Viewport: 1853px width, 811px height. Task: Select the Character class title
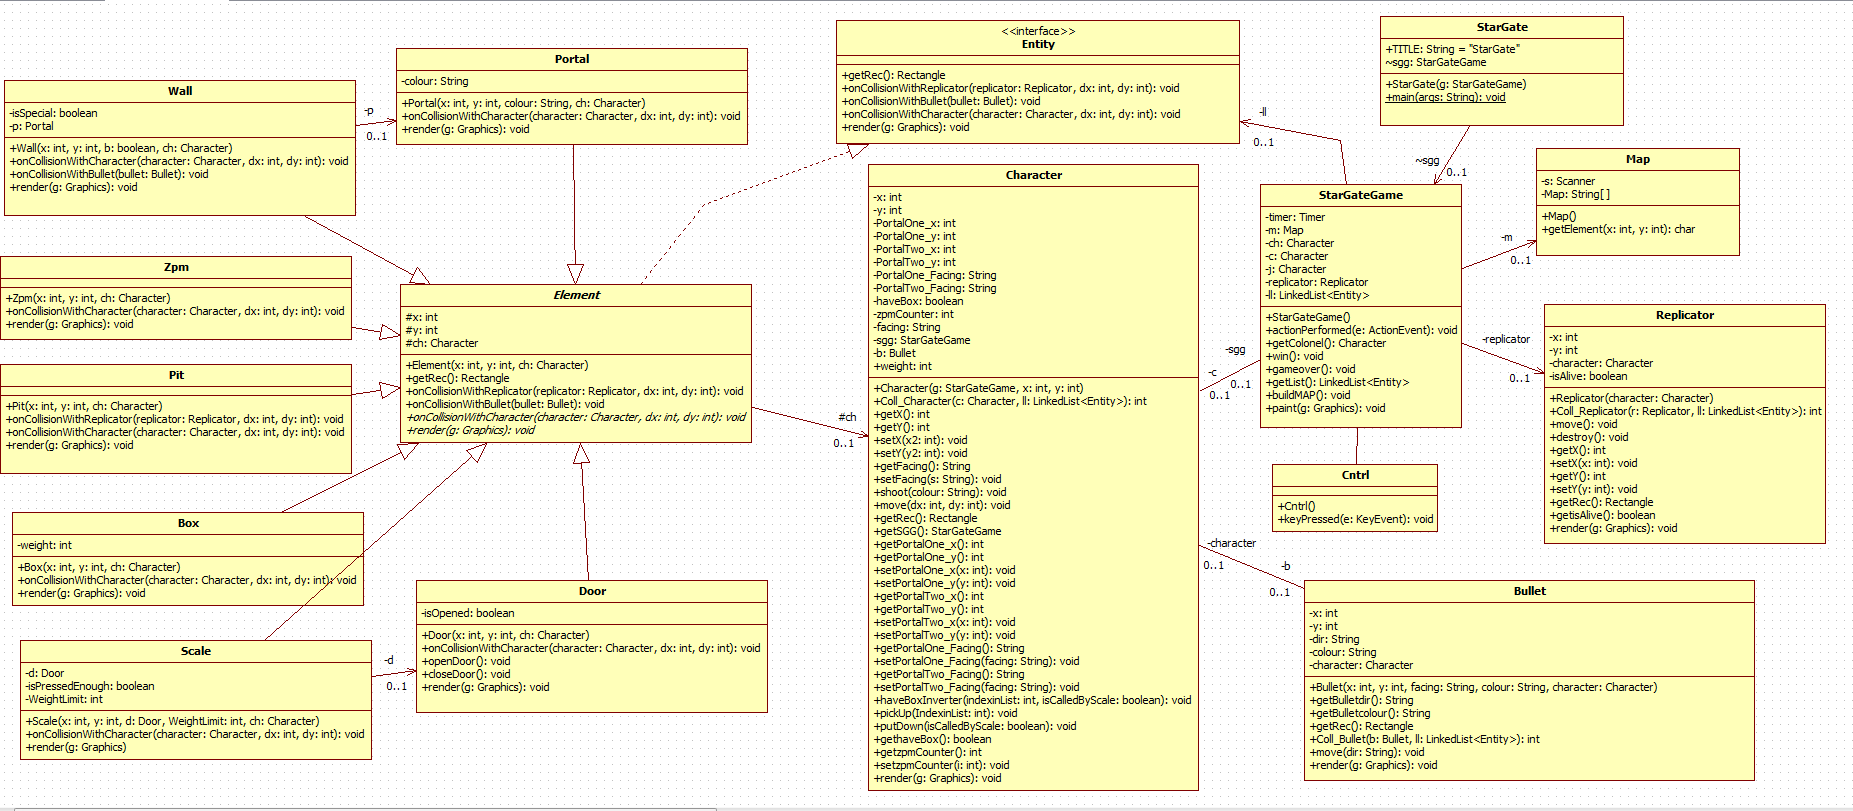click(x=1034, y=175)
